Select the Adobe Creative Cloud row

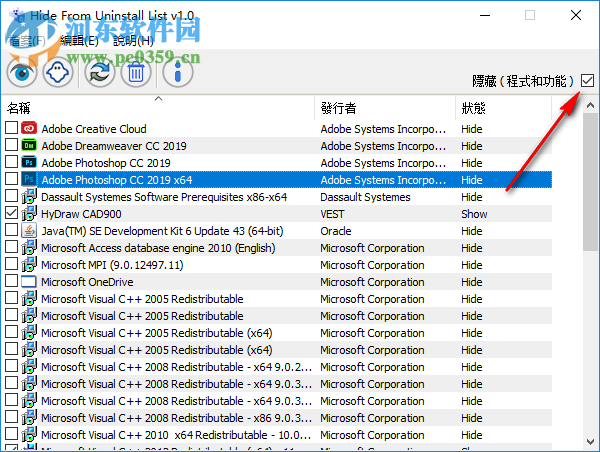click(x=277, y=129)
